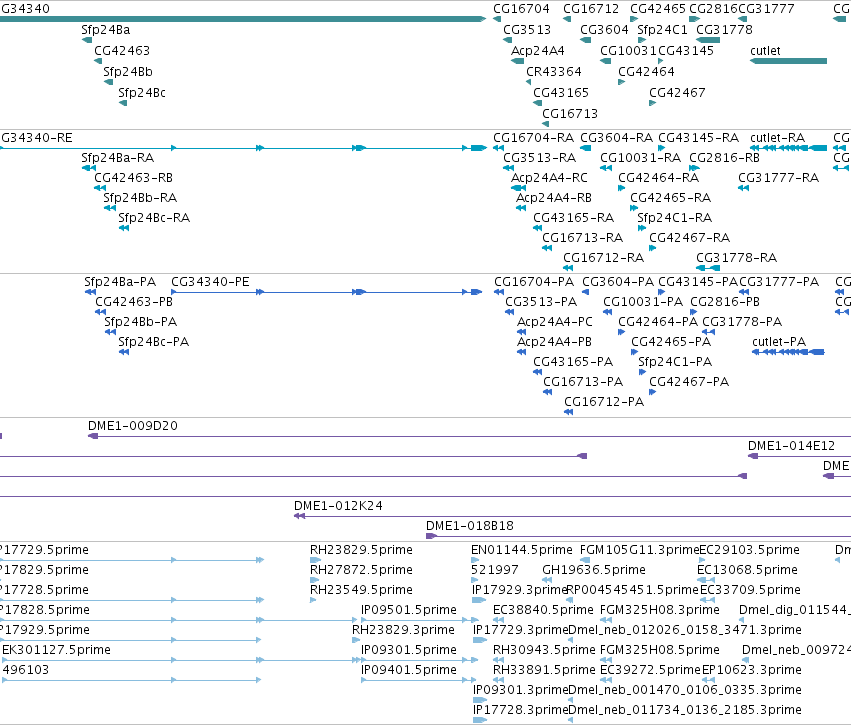Click the CG43165-RA transcript label
The height and width of the screenshot is (725, 851).
point(573,218)
